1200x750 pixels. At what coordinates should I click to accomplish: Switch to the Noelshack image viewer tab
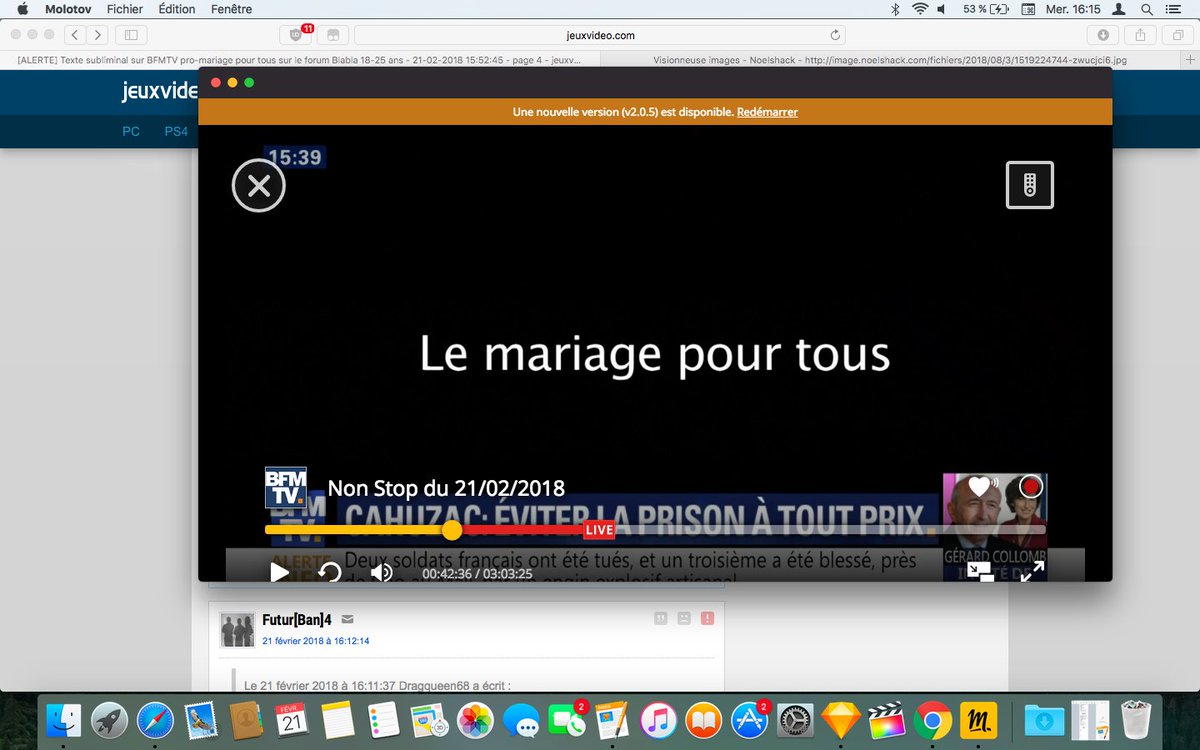(x=890, y=60)
